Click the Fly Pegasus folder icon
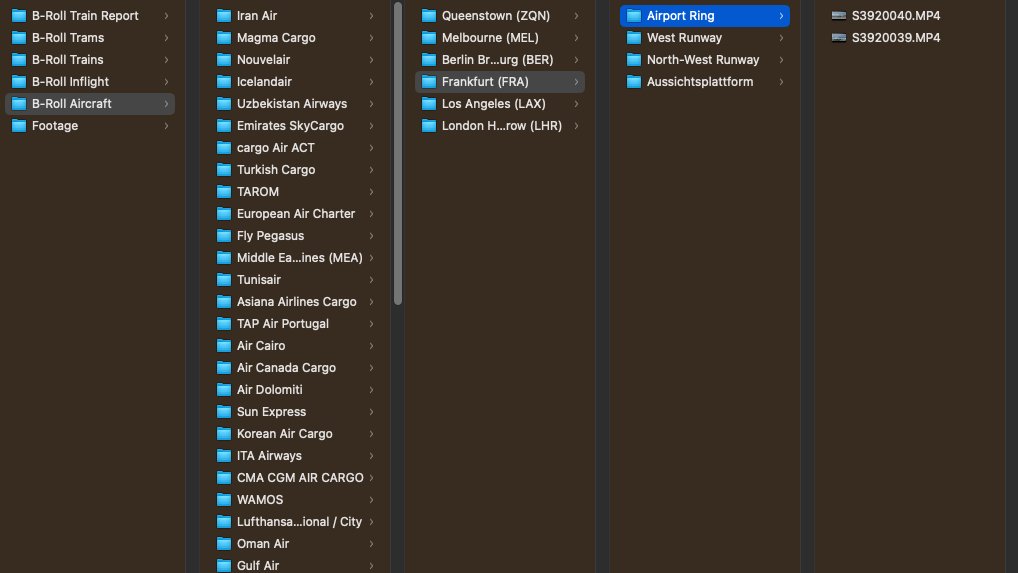 (224, 236)
